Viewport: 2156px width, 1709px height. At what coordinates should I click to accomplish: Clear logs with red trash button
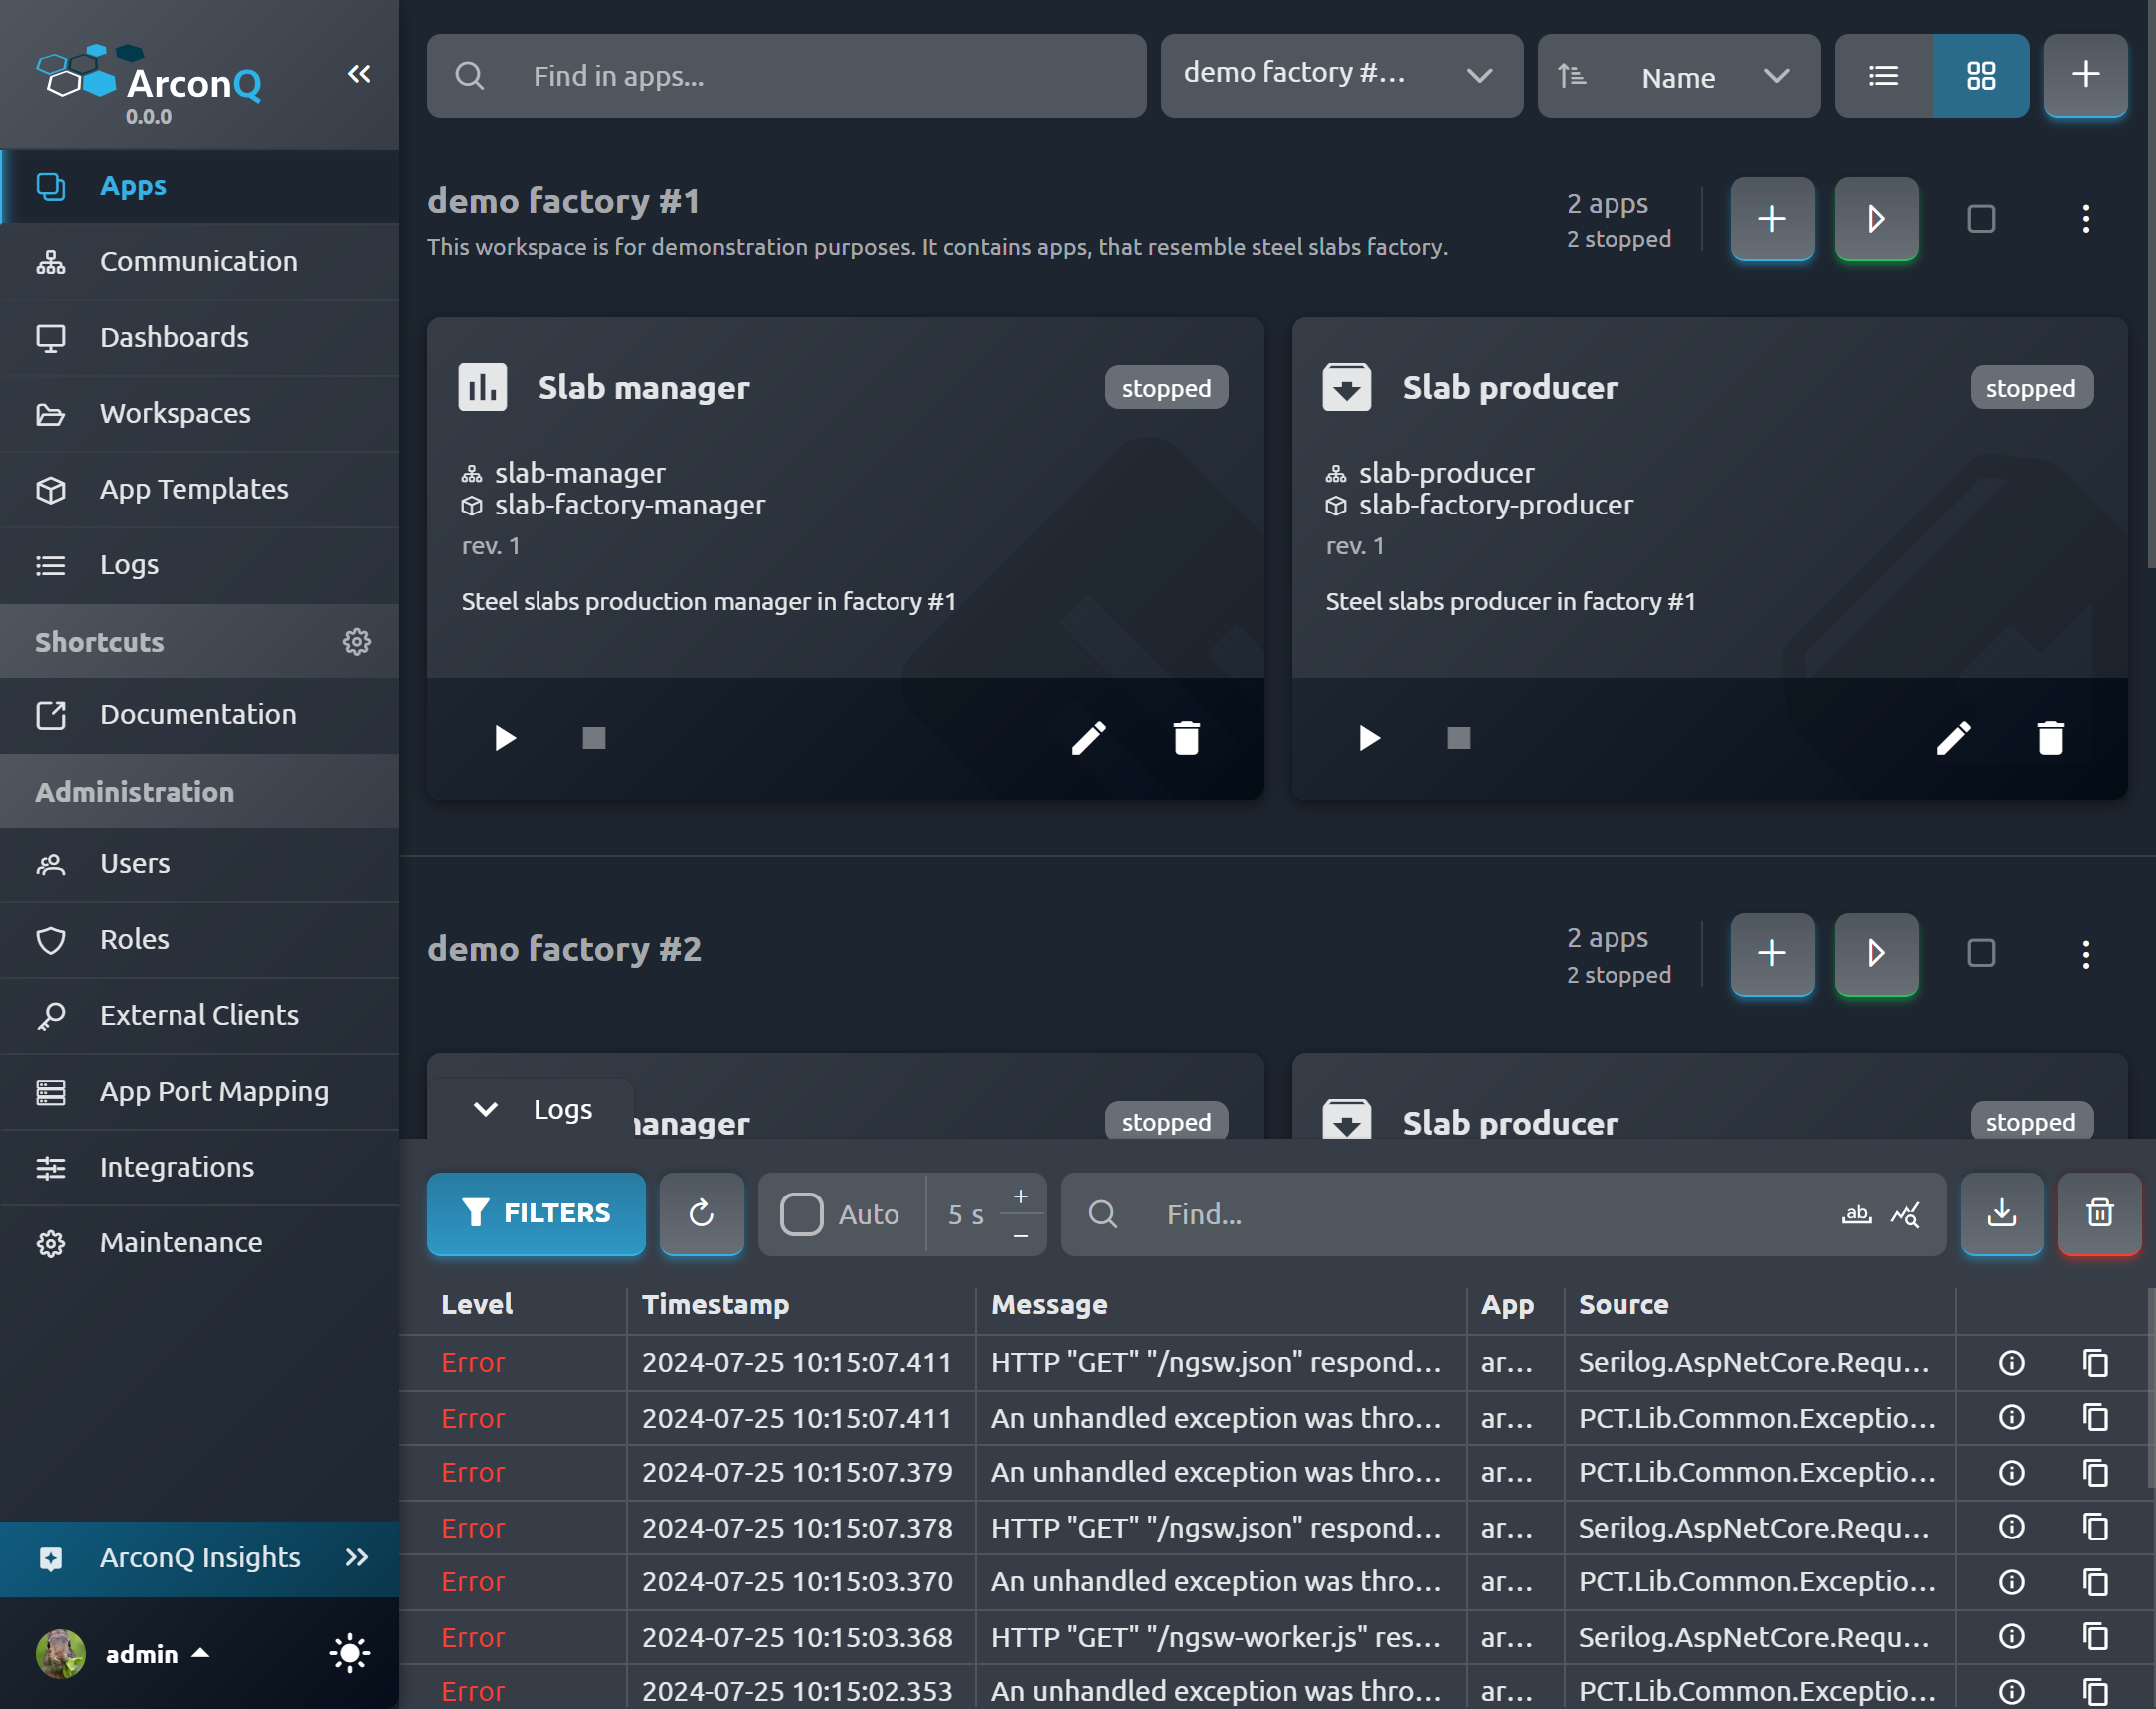click(x=2099, y=1213)
